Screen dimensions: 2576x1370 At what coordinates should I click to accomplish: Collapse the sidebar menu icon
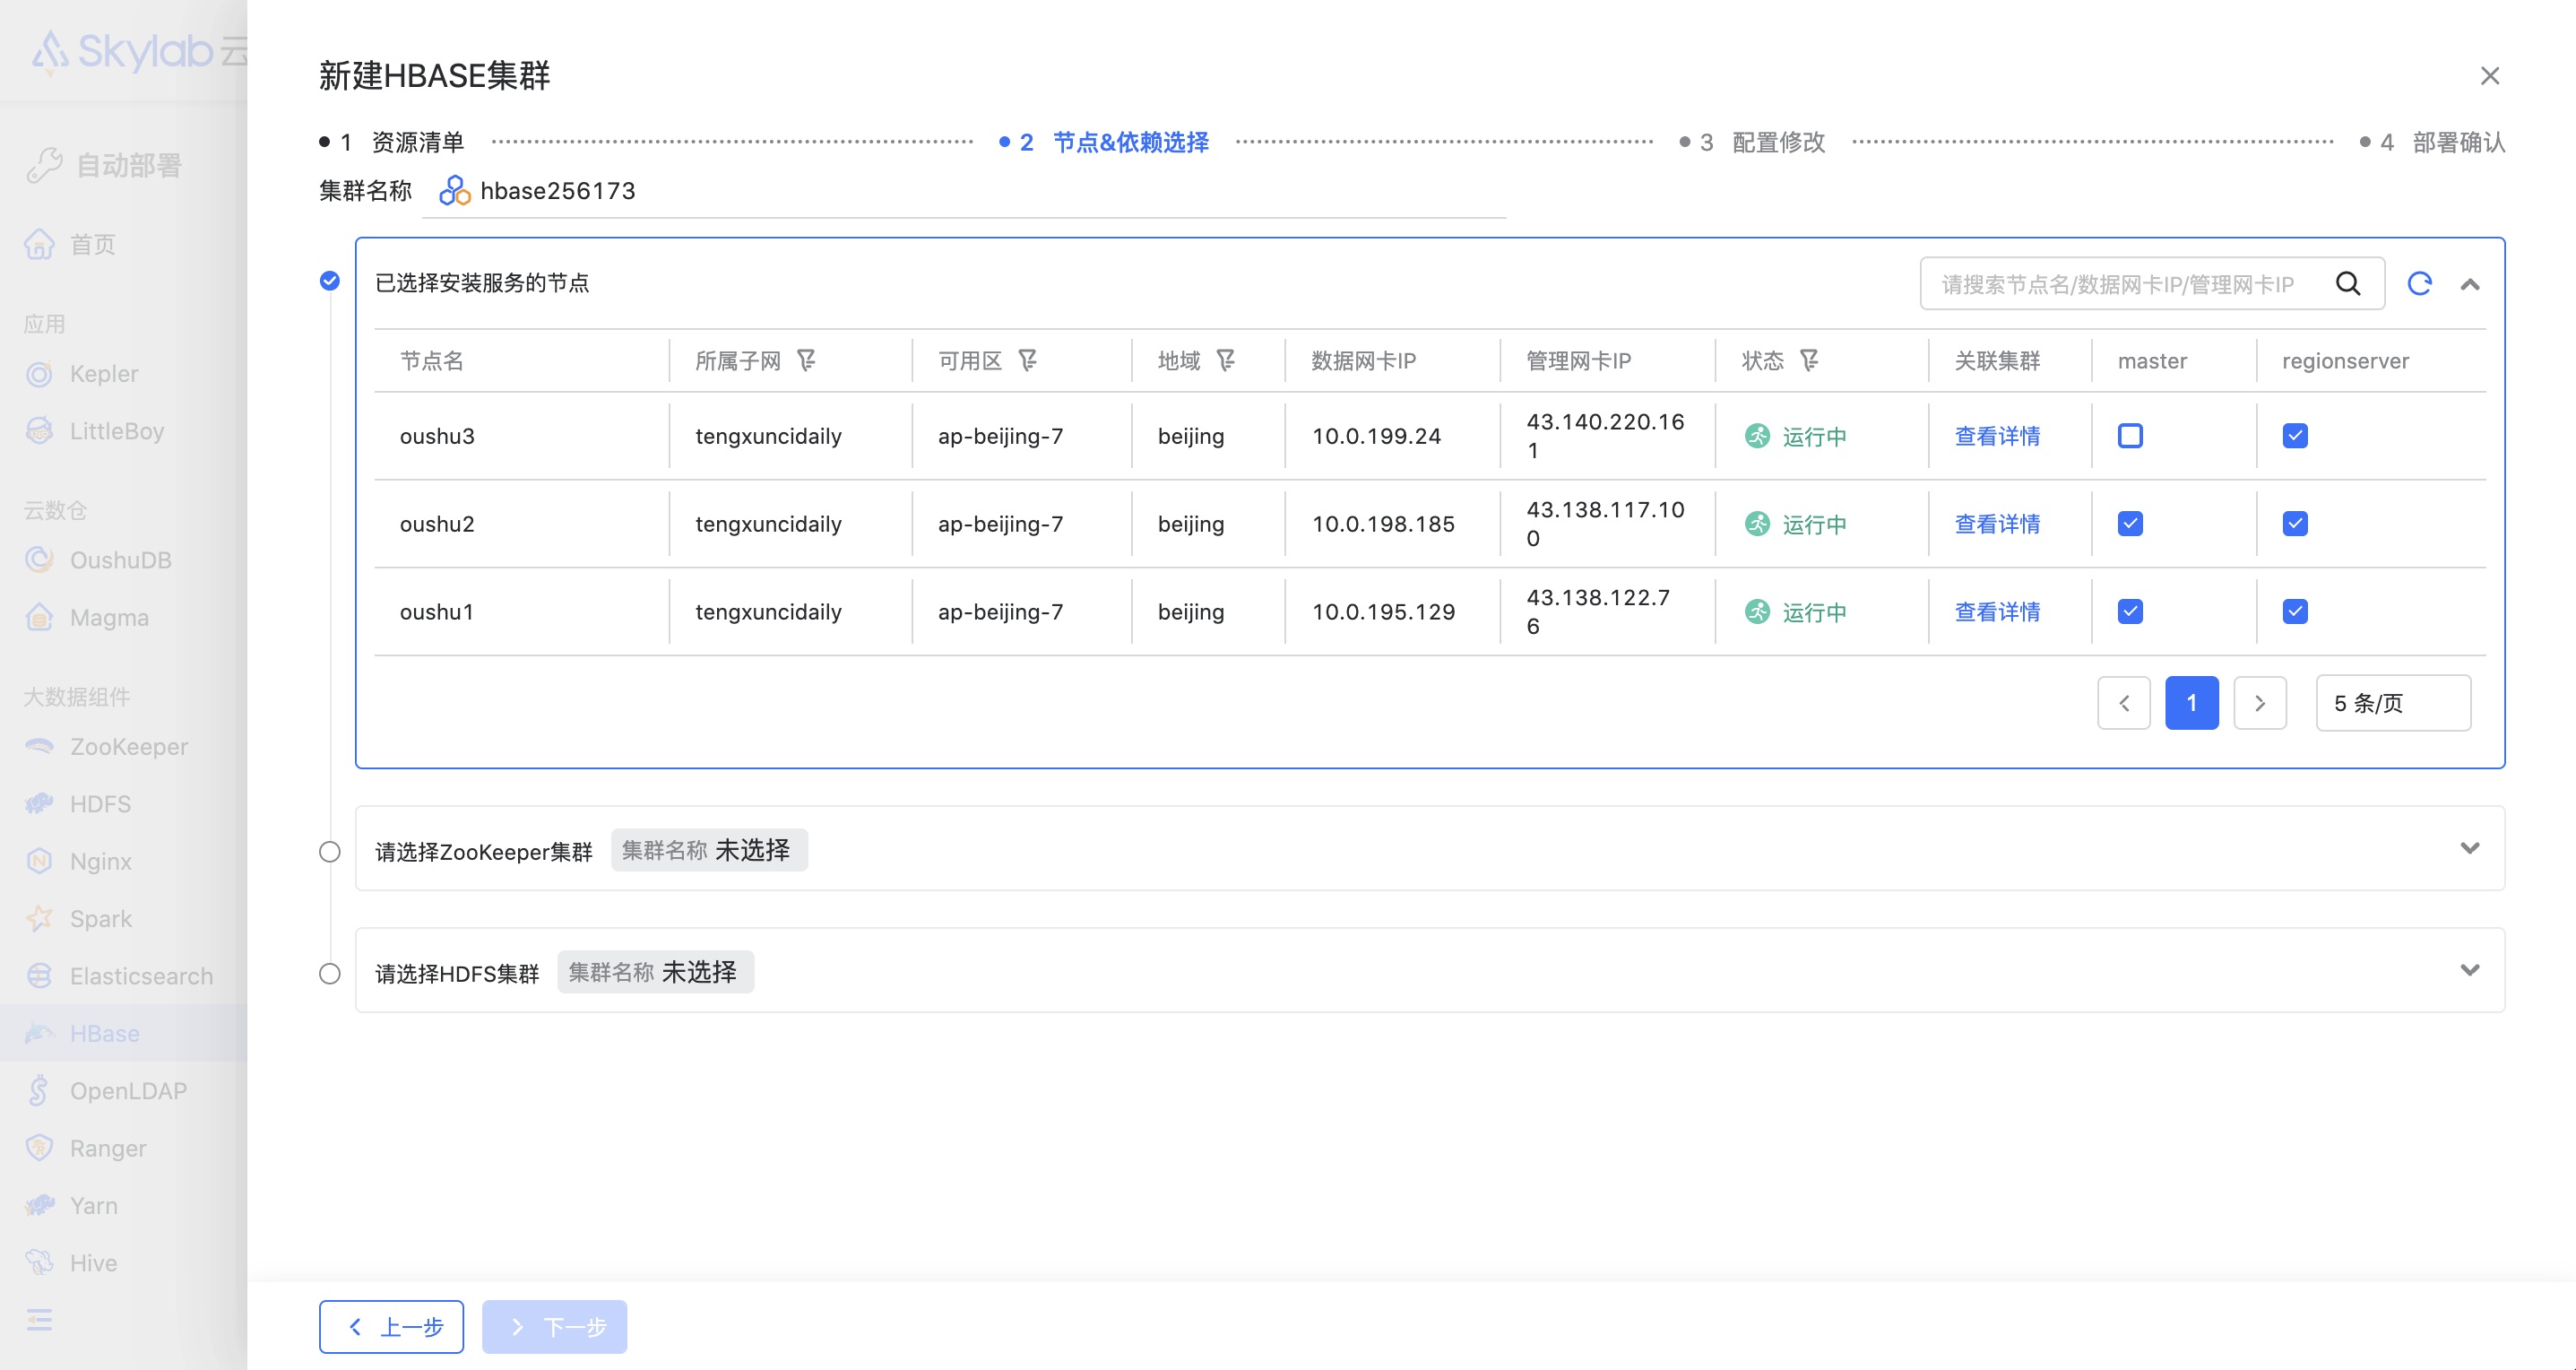coord(40,1320)
